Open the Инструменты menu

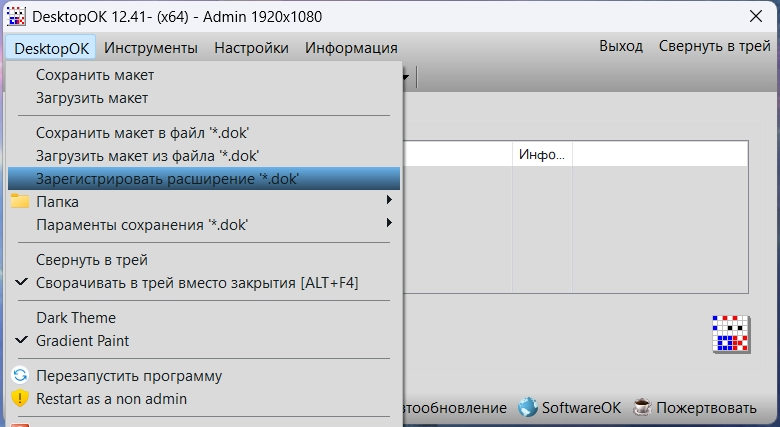[151, 48]
